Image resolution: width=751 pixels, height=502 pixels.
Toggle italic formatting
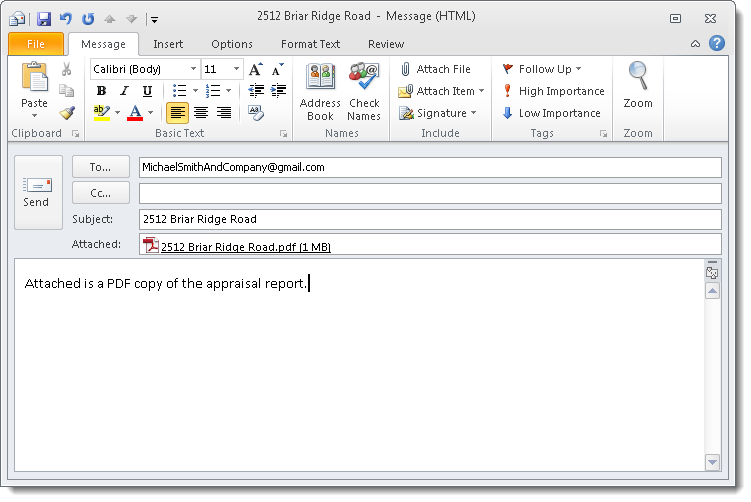pyautogui.click(x=124, y=91)
